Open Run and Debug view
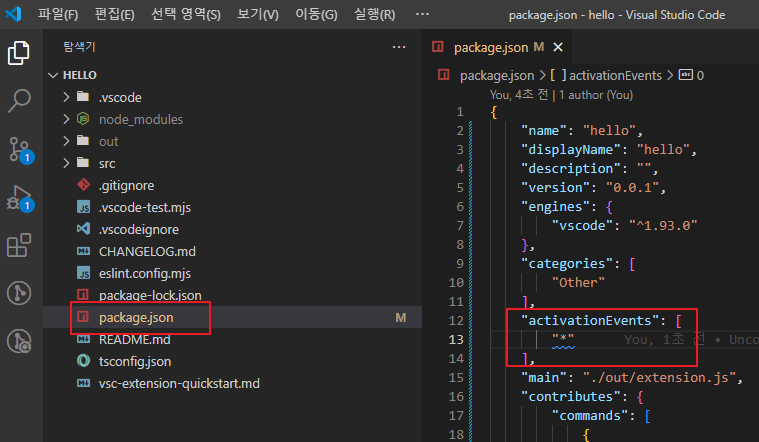 (20, 198)
